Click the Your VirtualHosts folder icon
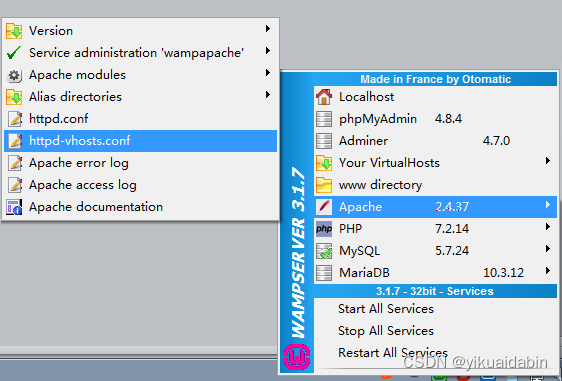 tap(324, 163)
